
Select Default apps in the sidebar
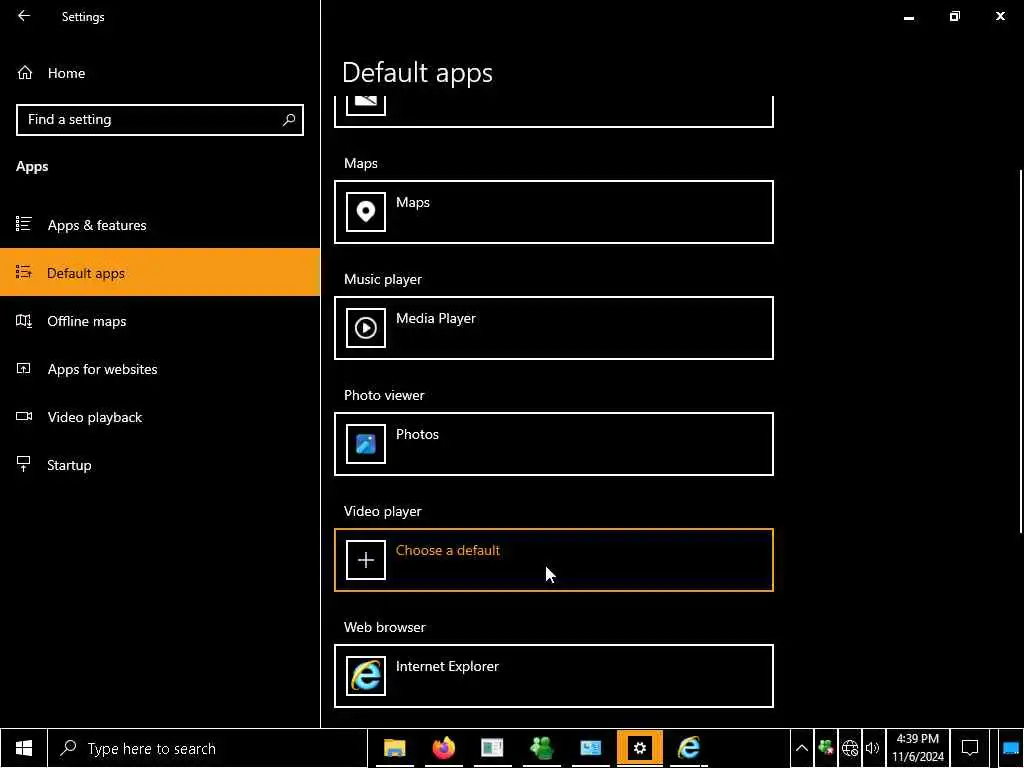coord(160,272)
